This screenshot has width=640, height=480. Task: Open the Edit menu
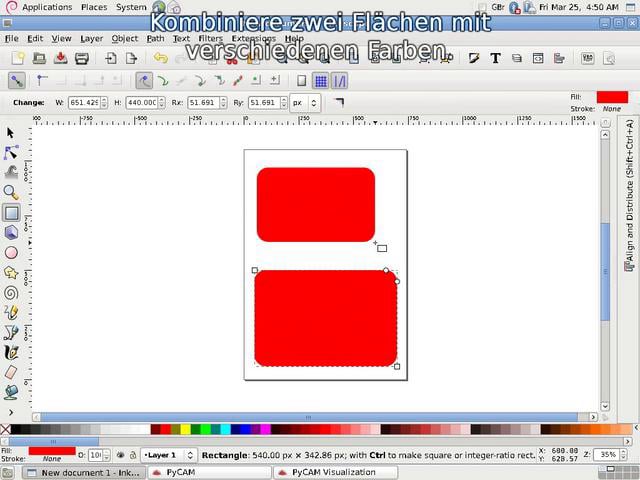coord(35,38)
